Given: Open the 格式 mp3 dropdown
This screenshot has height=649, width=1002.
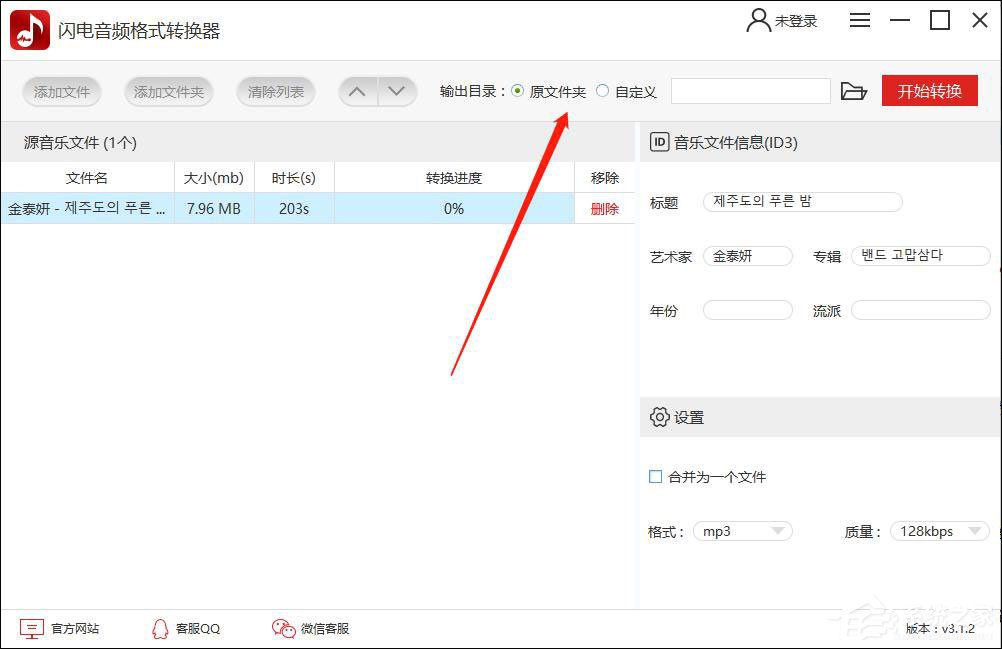Looking at the screenshot, I should (742, 531).
